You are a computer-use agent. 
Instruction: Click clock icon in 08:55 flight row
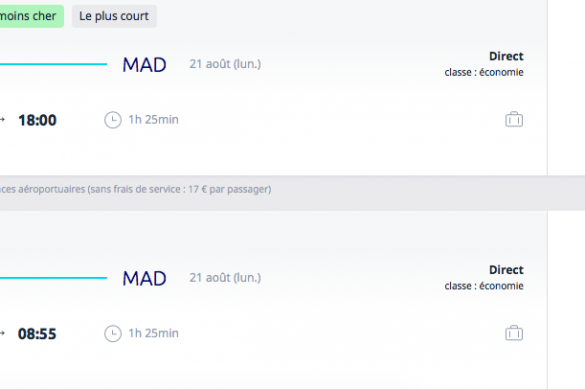tap(113, 334)
